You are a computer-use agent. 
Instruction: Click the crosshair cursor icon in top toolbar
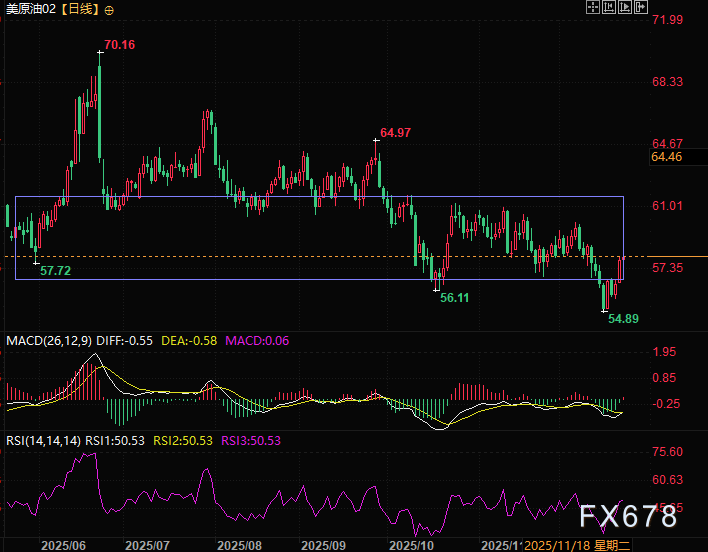593,8
